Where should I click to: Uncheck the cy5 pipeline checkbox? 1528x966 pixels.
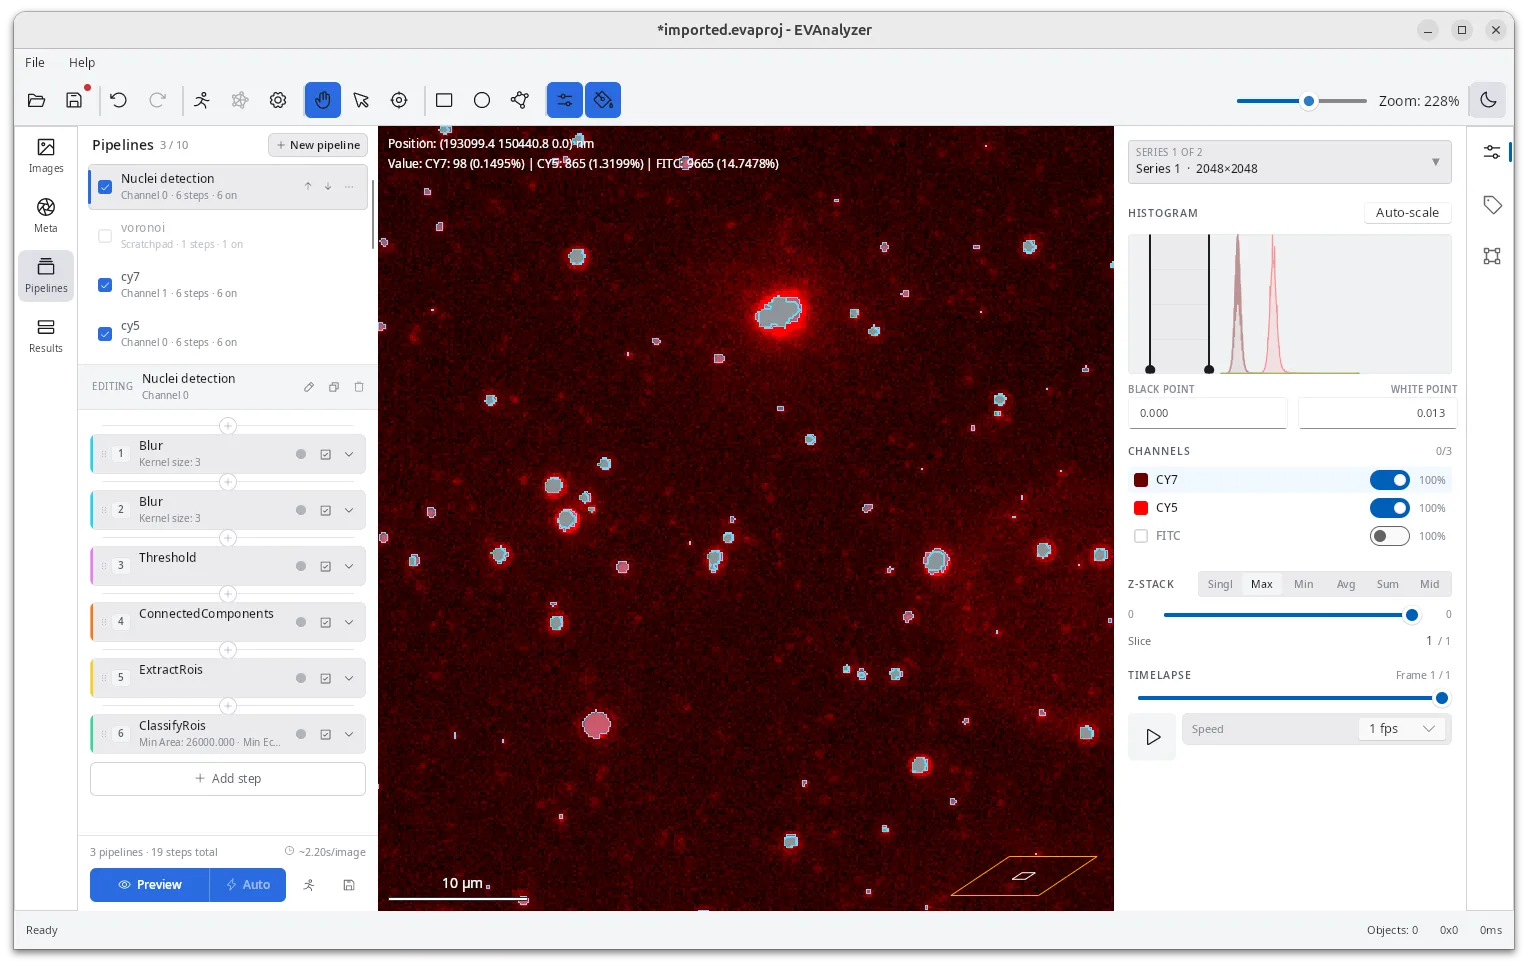click(x=105, y=334)
